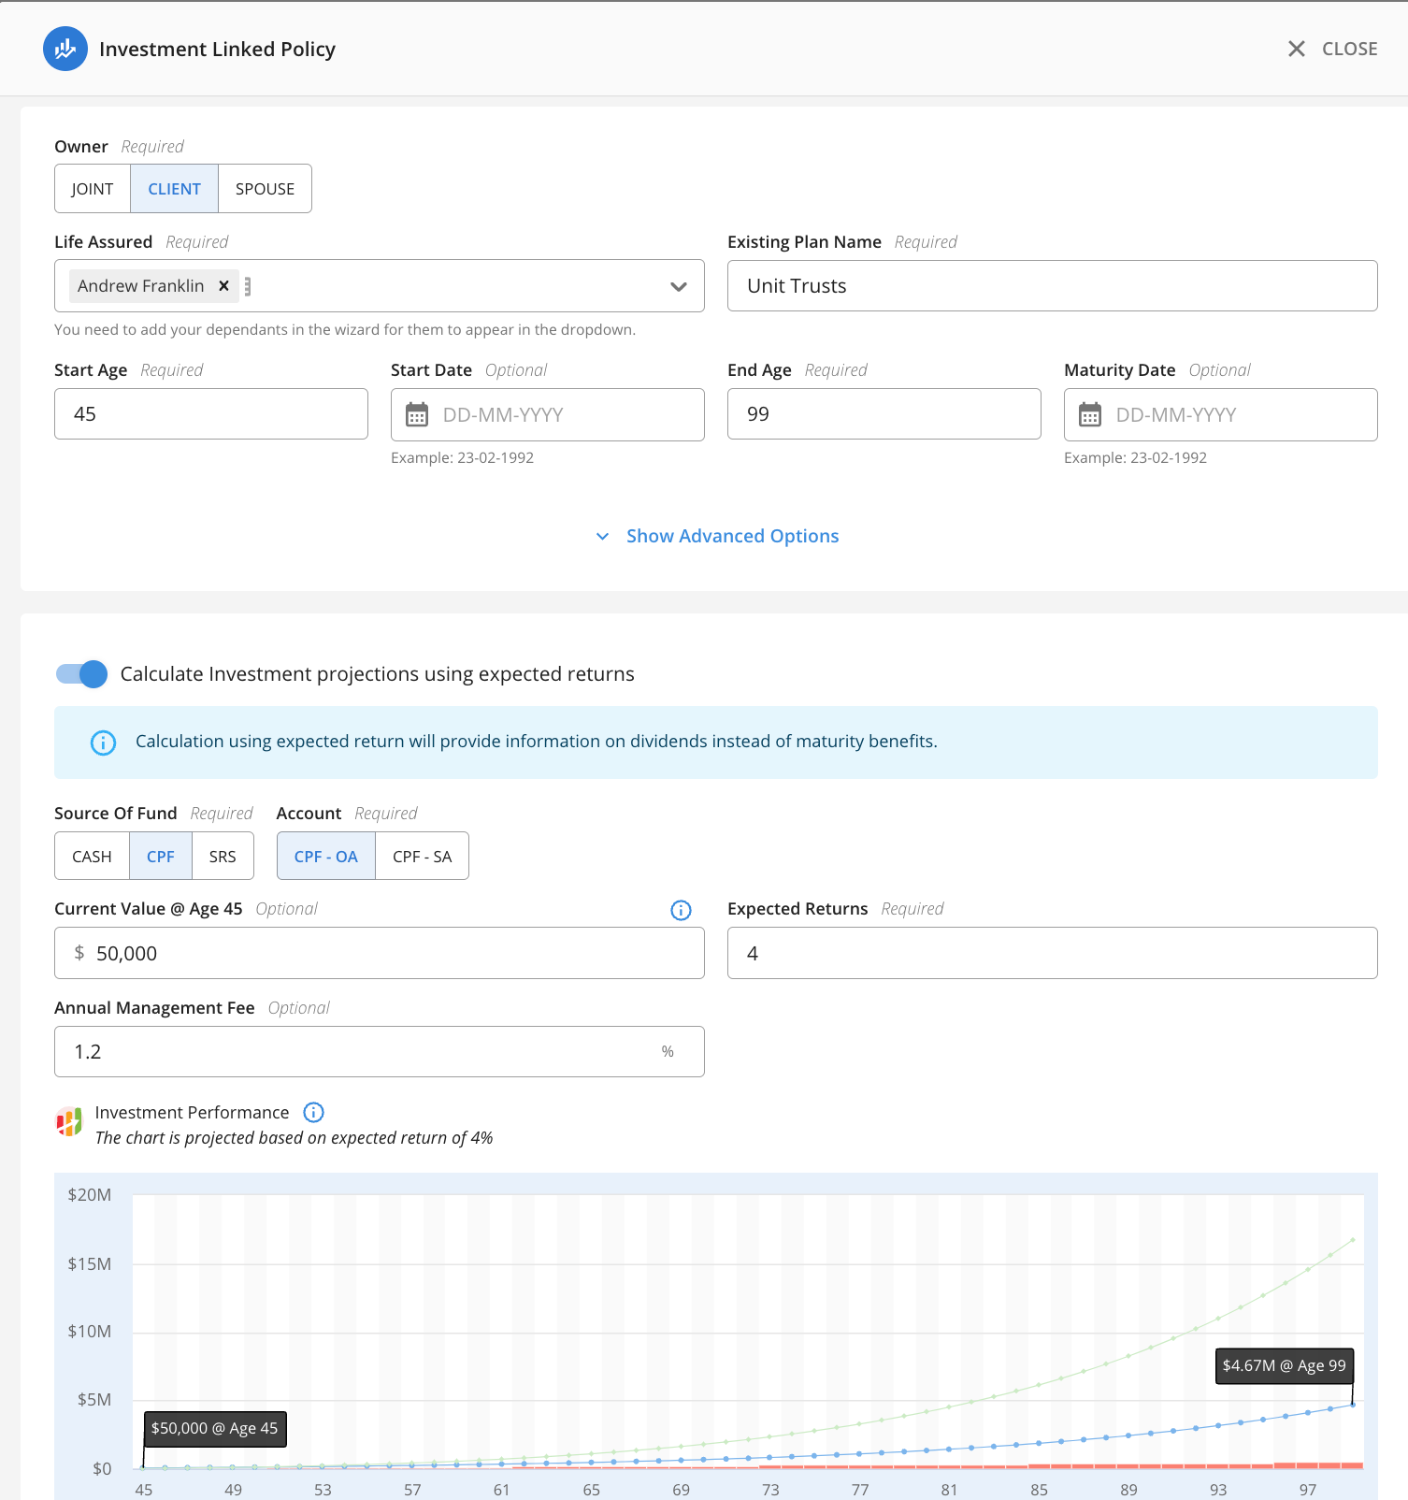Click the calendar icon in Maturity Date
This screenshot has width=1408, height=1500.
(x=1090, y=415)
